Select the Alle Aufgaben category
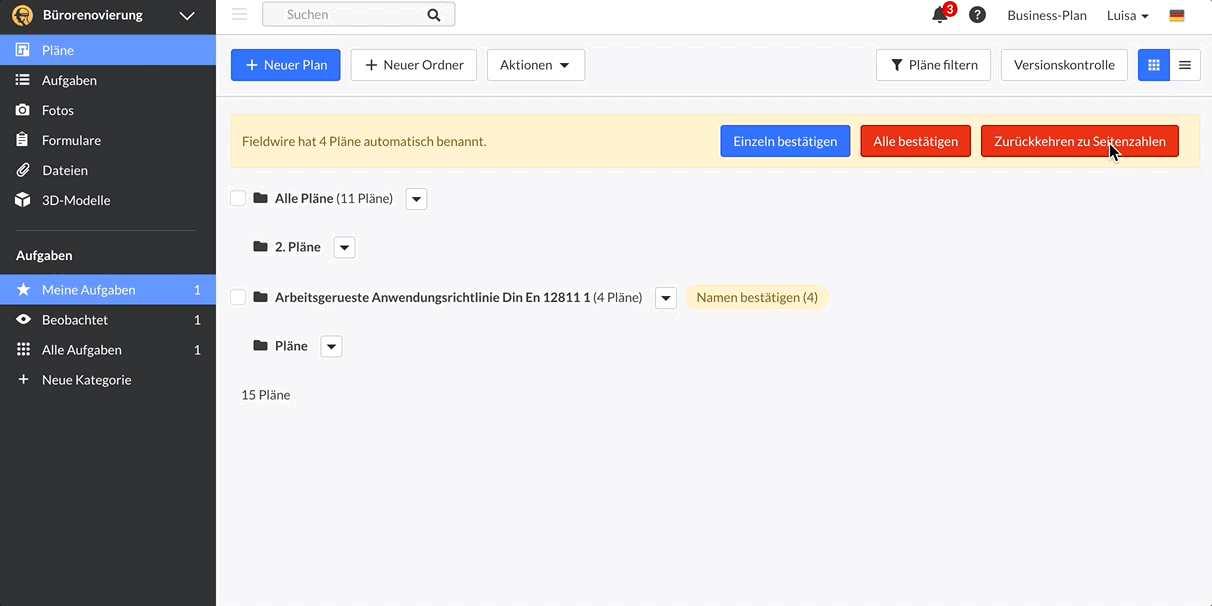Viewport: 1212px width, 606px height. pos(108,350)
